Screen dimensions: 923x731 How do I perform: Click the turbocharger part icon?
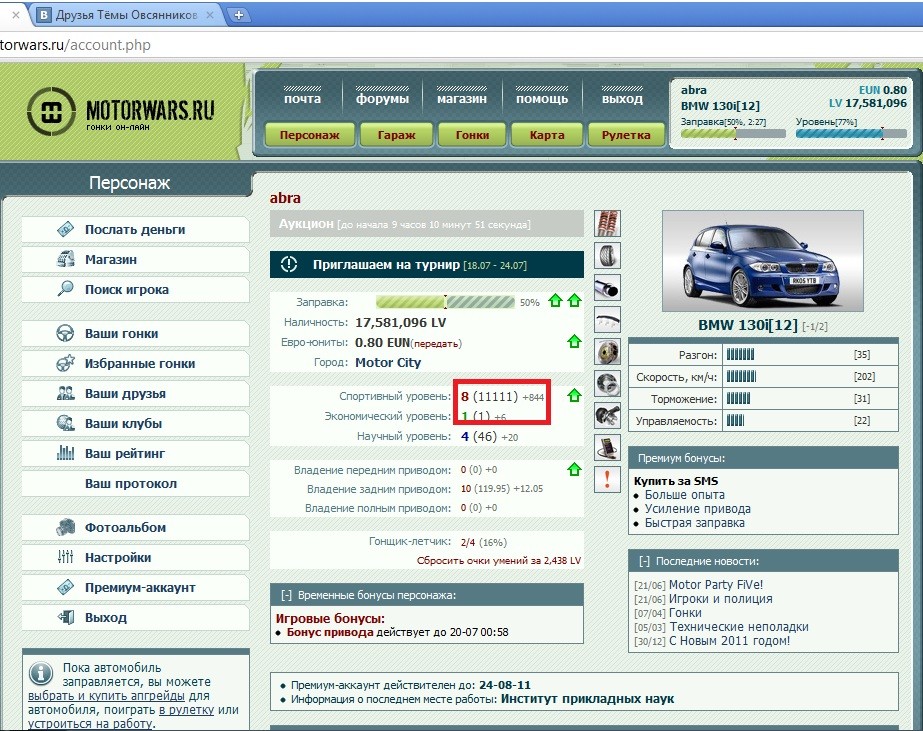coord(607,416)
